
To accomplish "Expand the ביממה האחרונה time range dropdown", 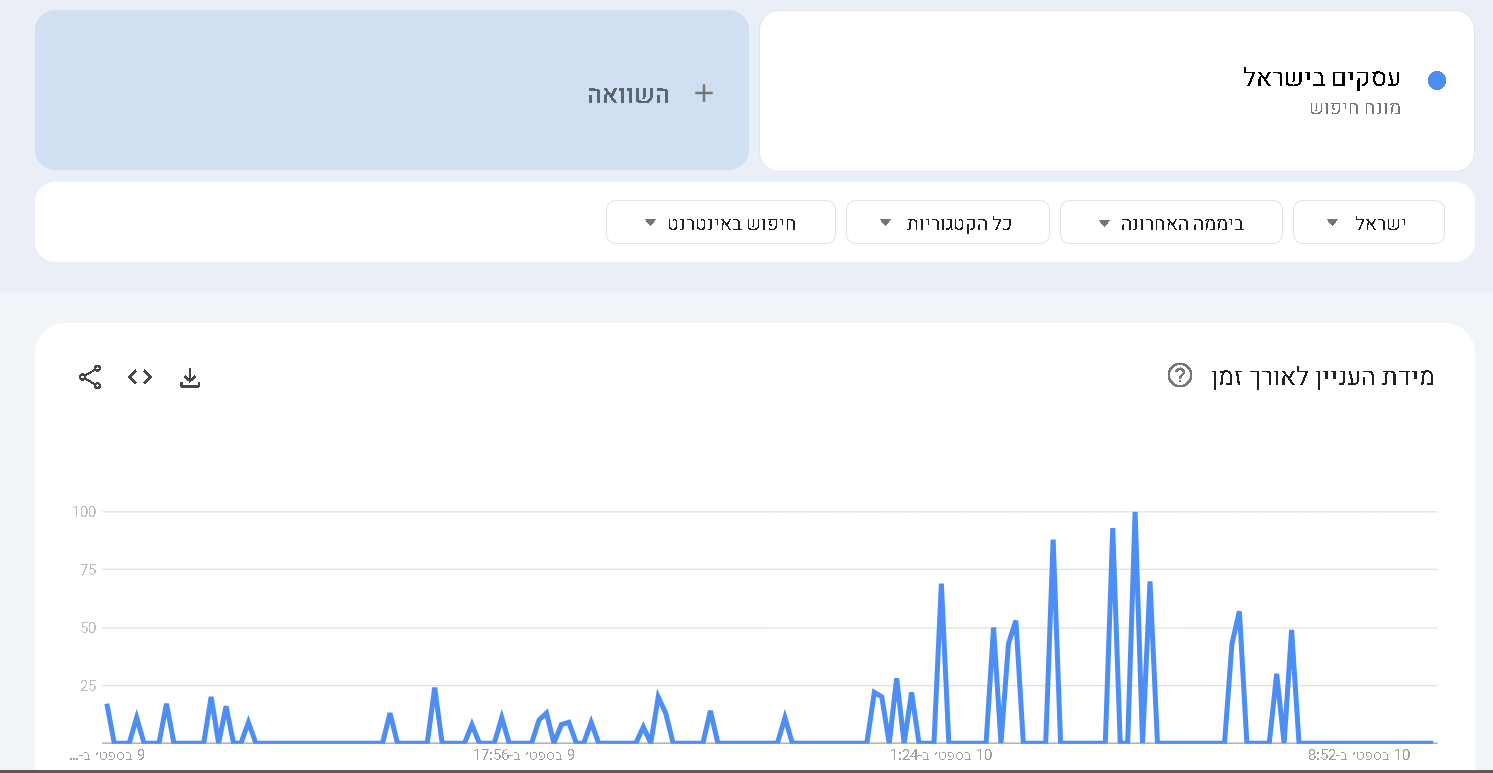I will 1170,222.
